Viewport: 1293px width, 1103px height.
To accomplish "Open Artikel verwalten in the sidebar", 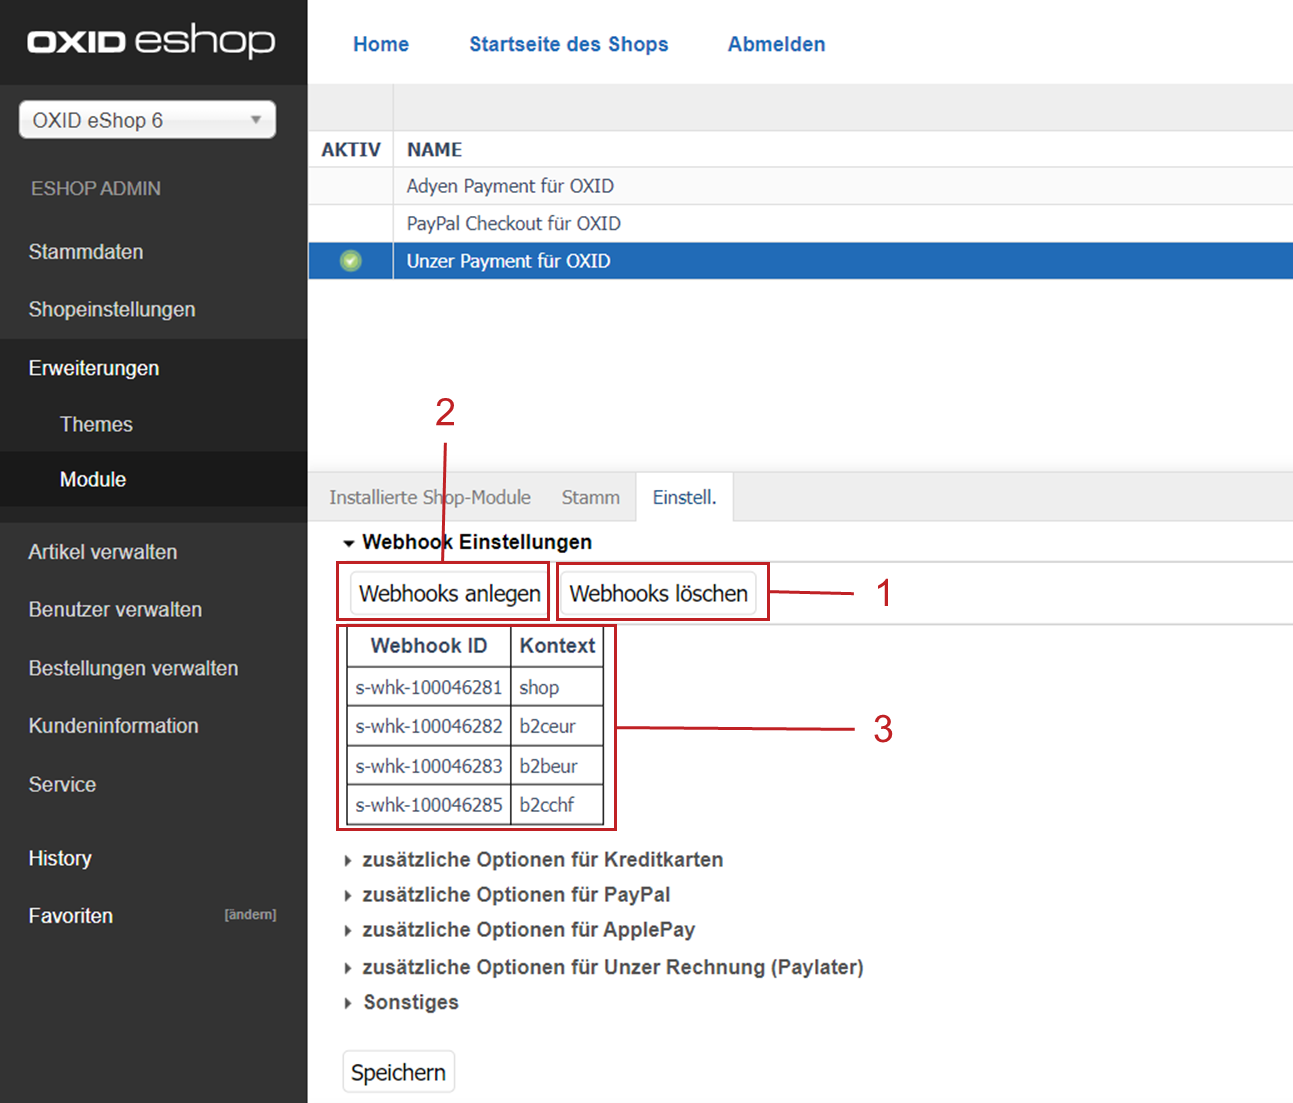I will (103, 552).
